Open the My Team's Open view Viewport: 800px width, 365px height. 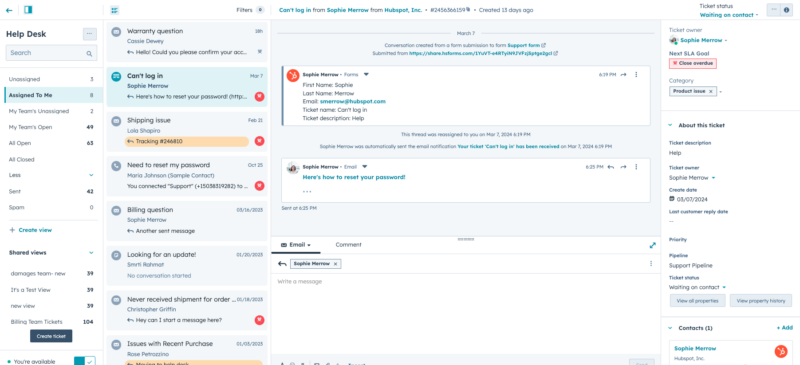51,127
